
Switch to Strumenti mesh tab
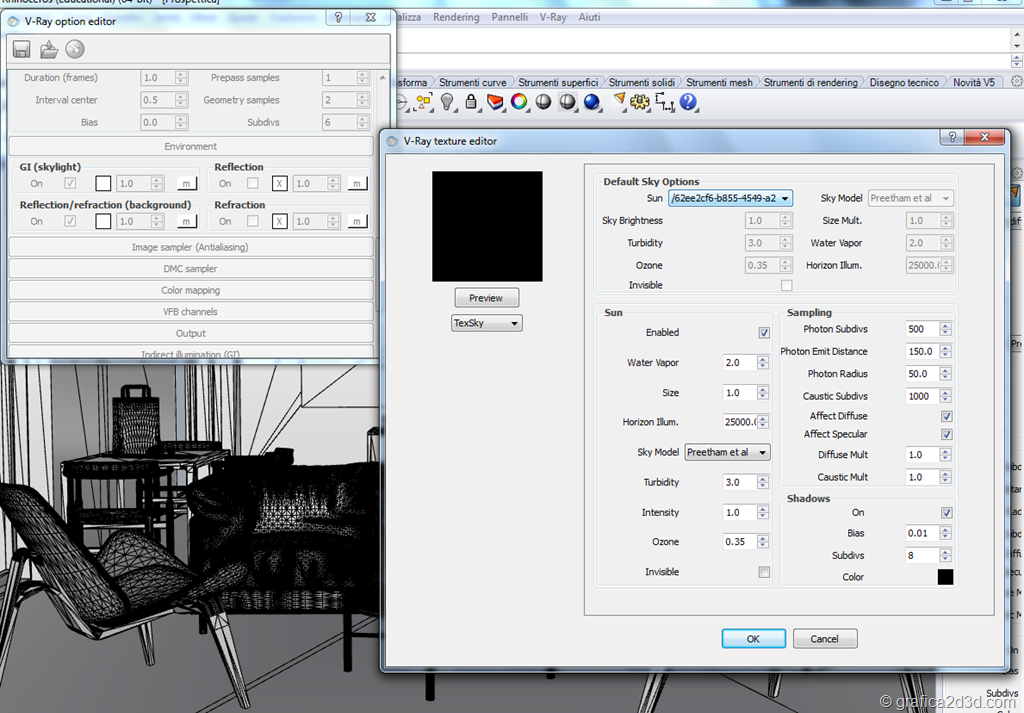719,82
